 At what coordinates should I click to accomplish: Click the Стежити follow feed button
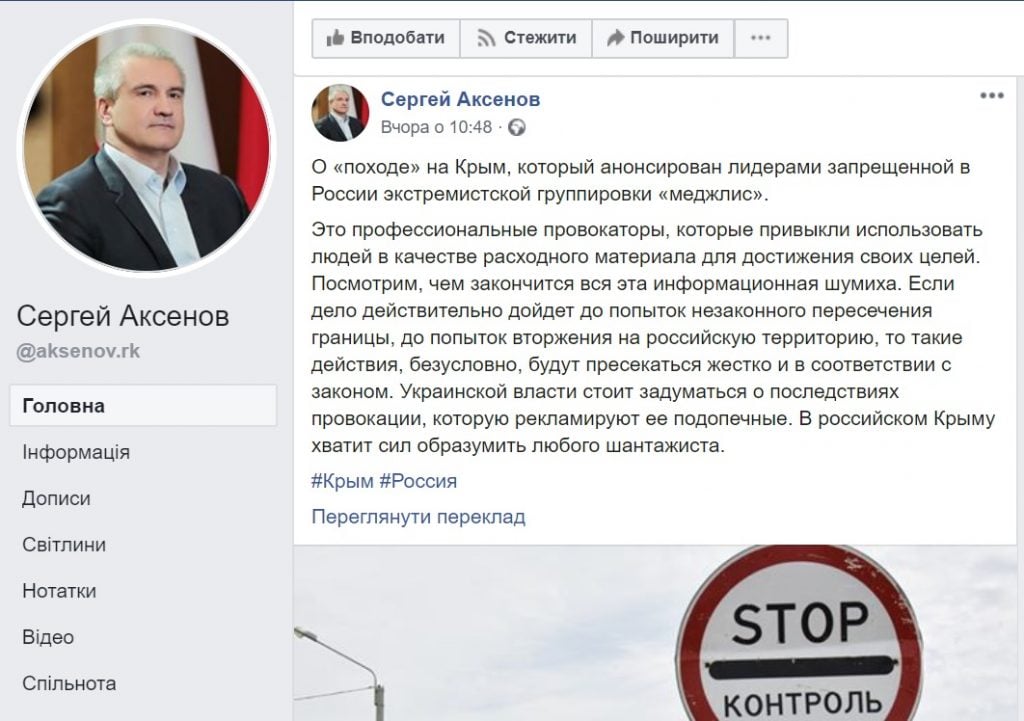click(526, 39)
